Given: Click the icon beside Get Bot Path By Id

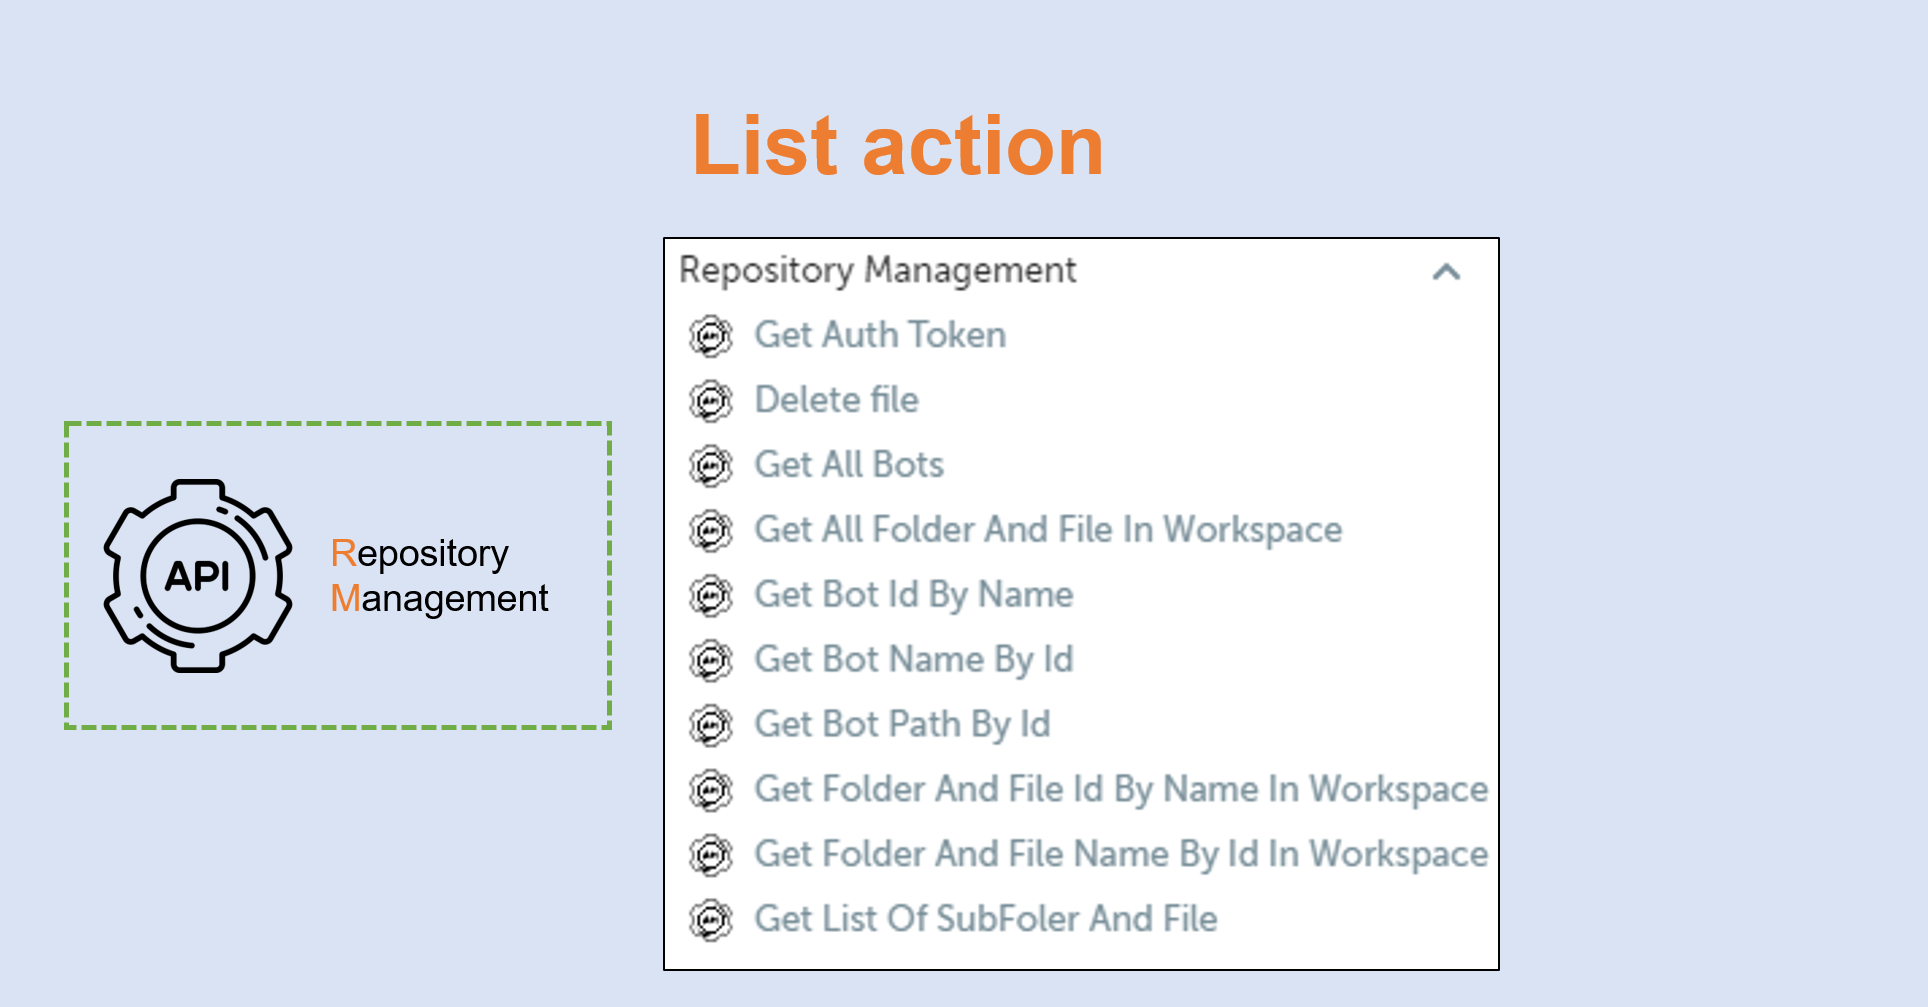Looking at the screenshot, I should click(711, 726).
